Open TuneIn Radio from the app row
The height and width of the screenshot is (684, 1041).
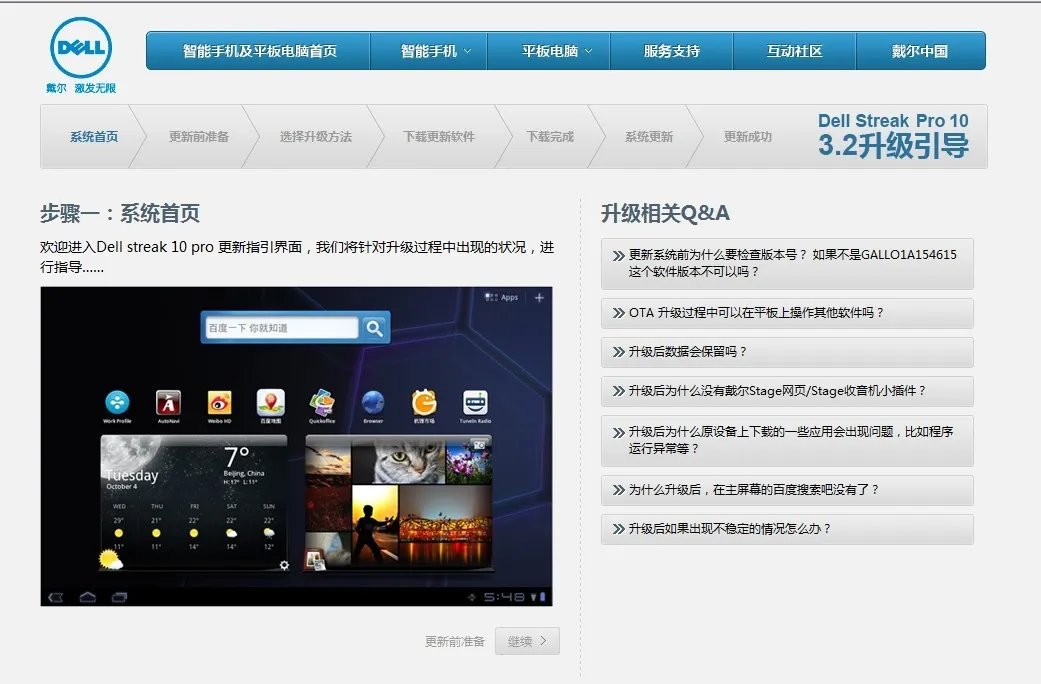475,403
